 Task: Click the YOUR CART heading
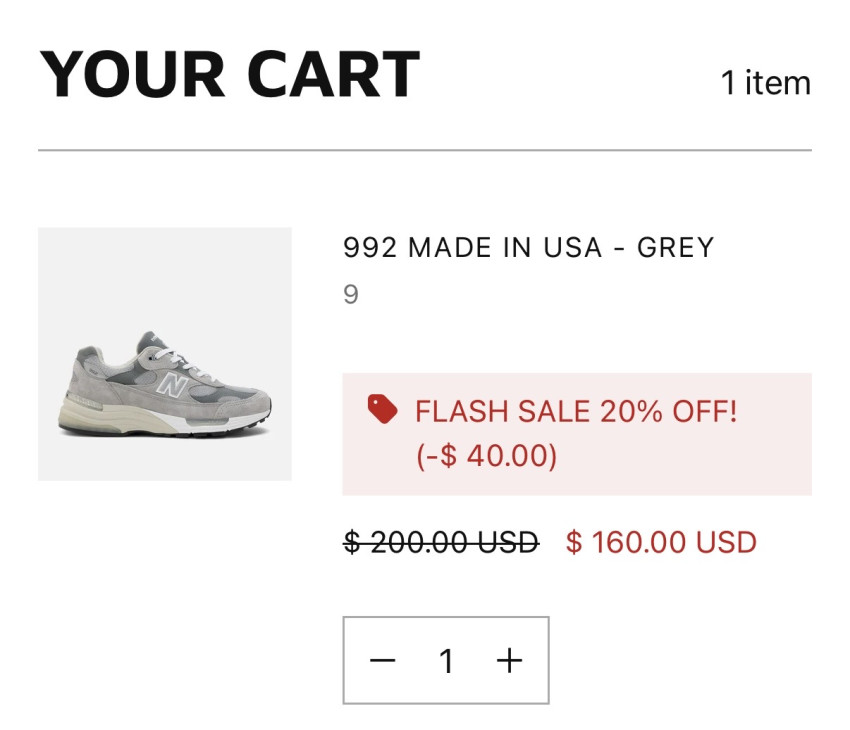click(229, 75)
